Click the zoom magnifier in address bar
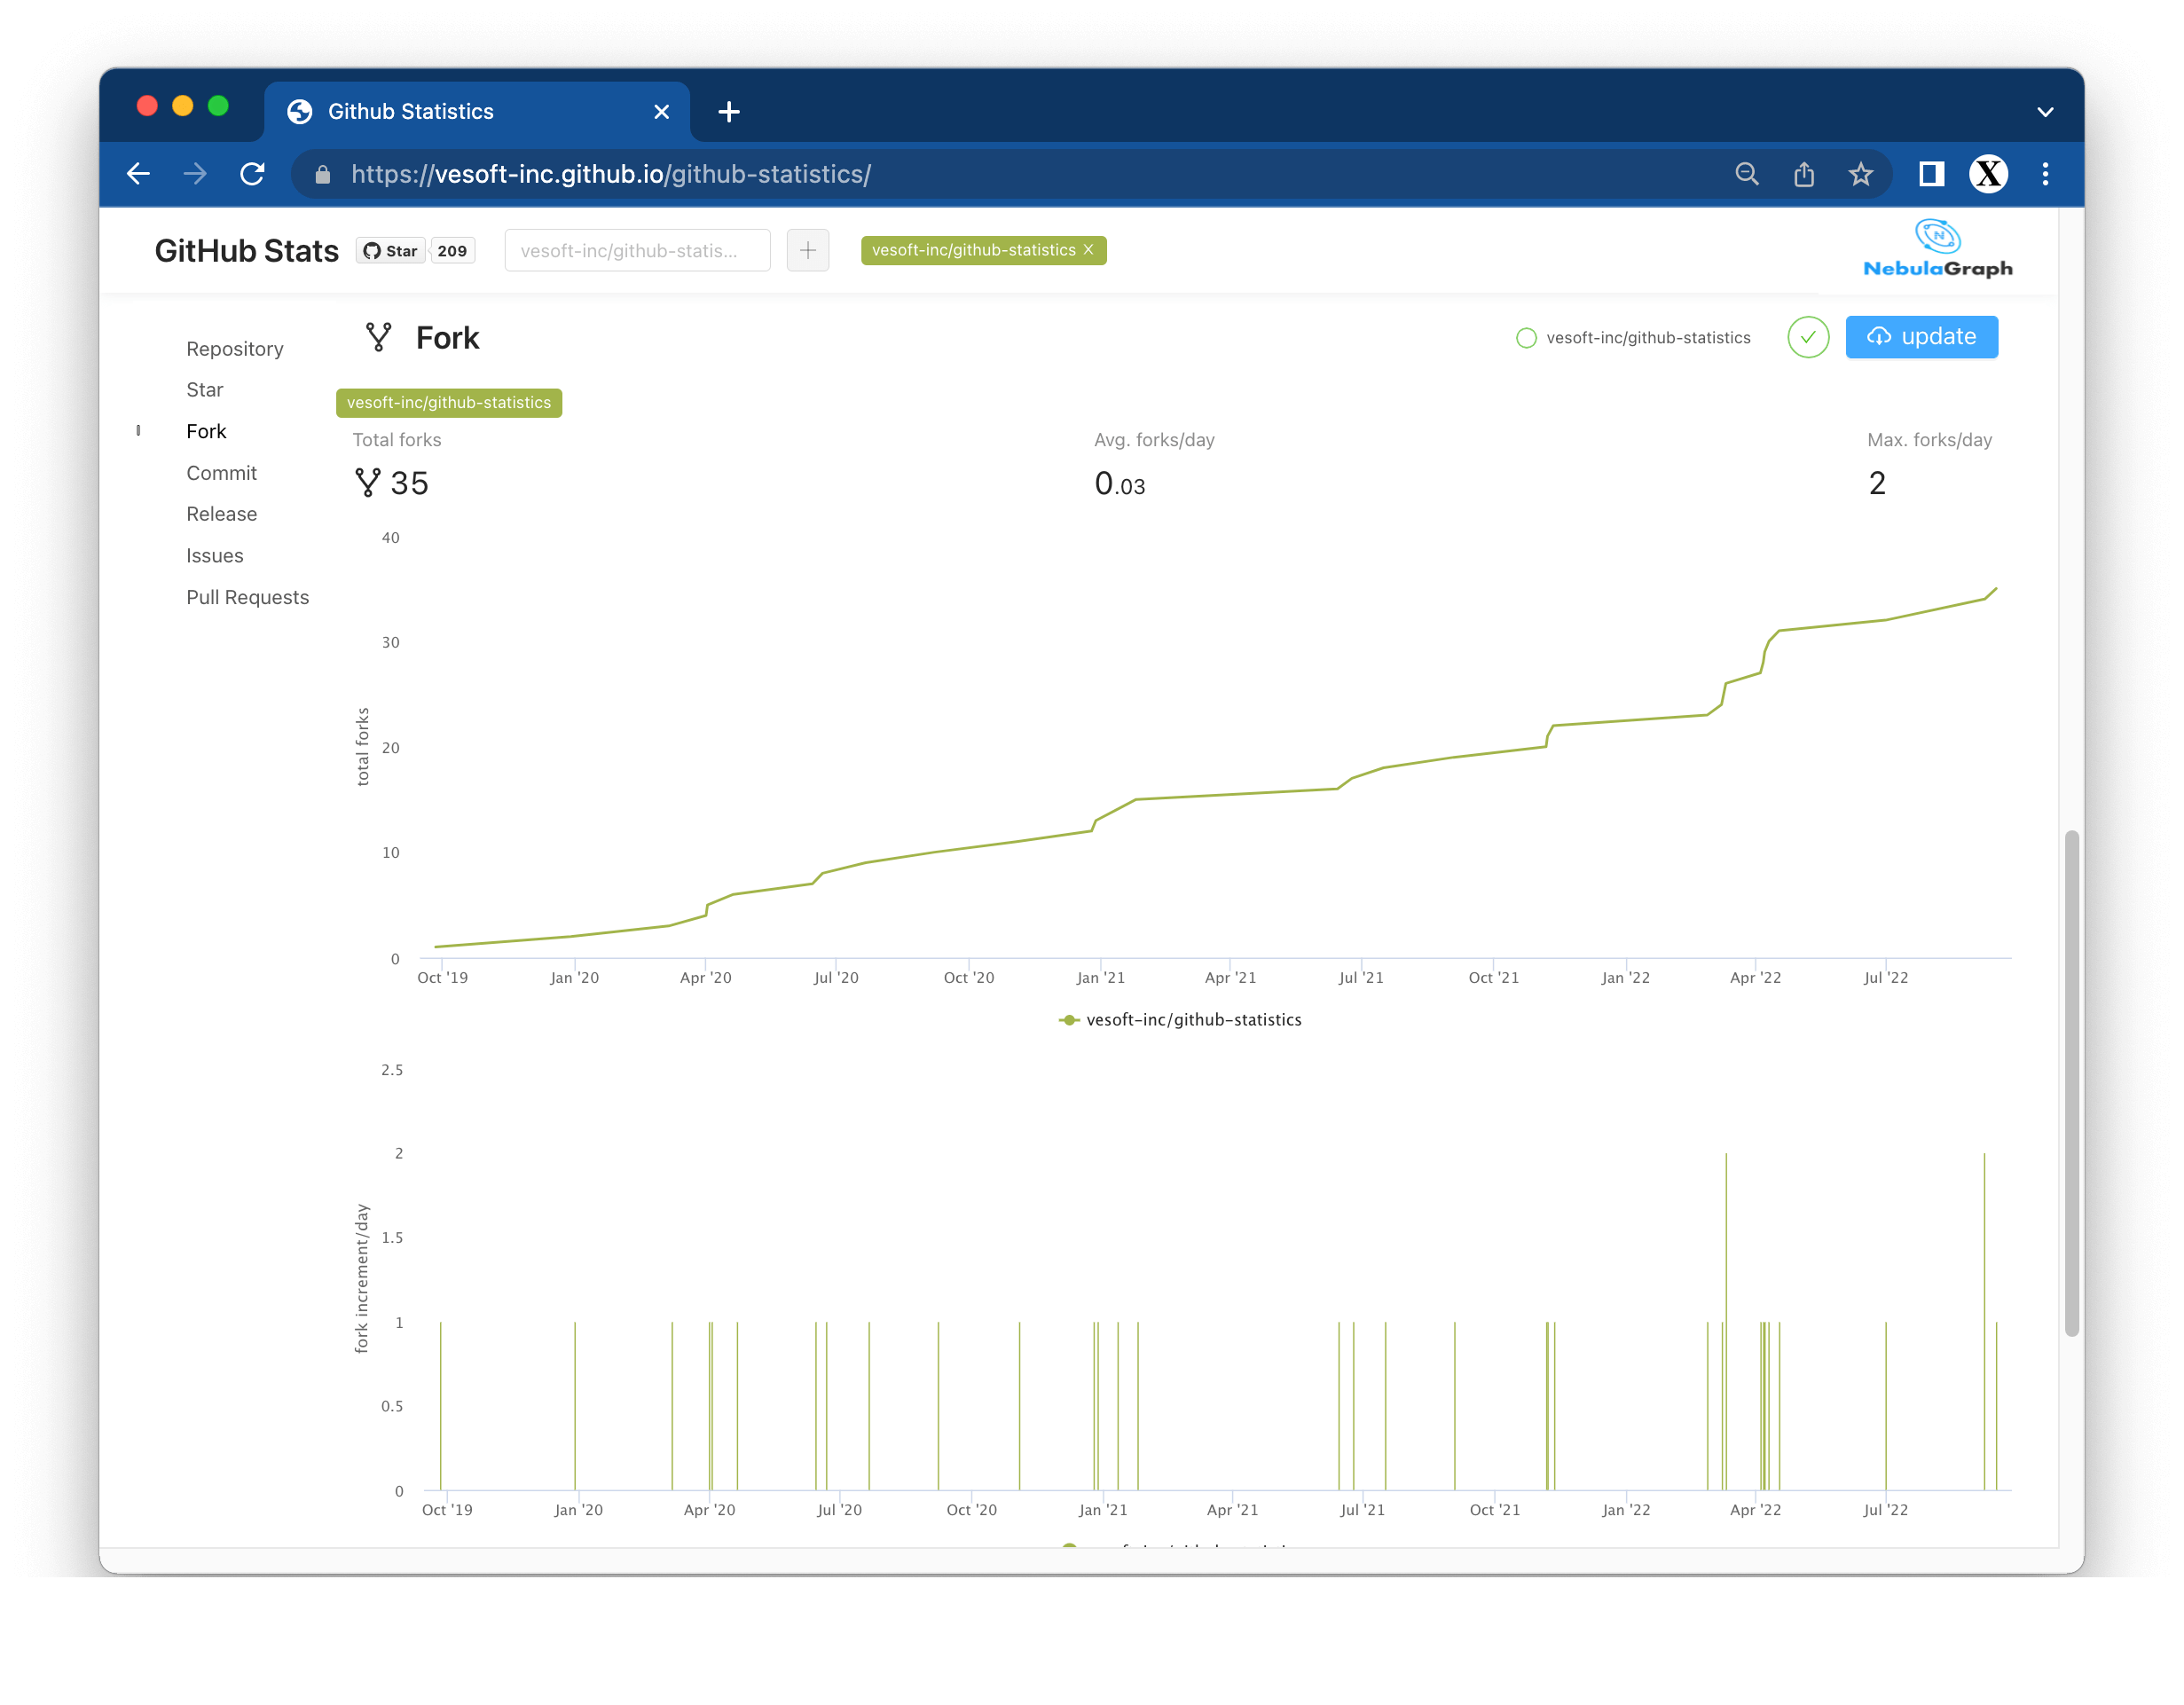2184x1705 pixels. coord(1746,174)
